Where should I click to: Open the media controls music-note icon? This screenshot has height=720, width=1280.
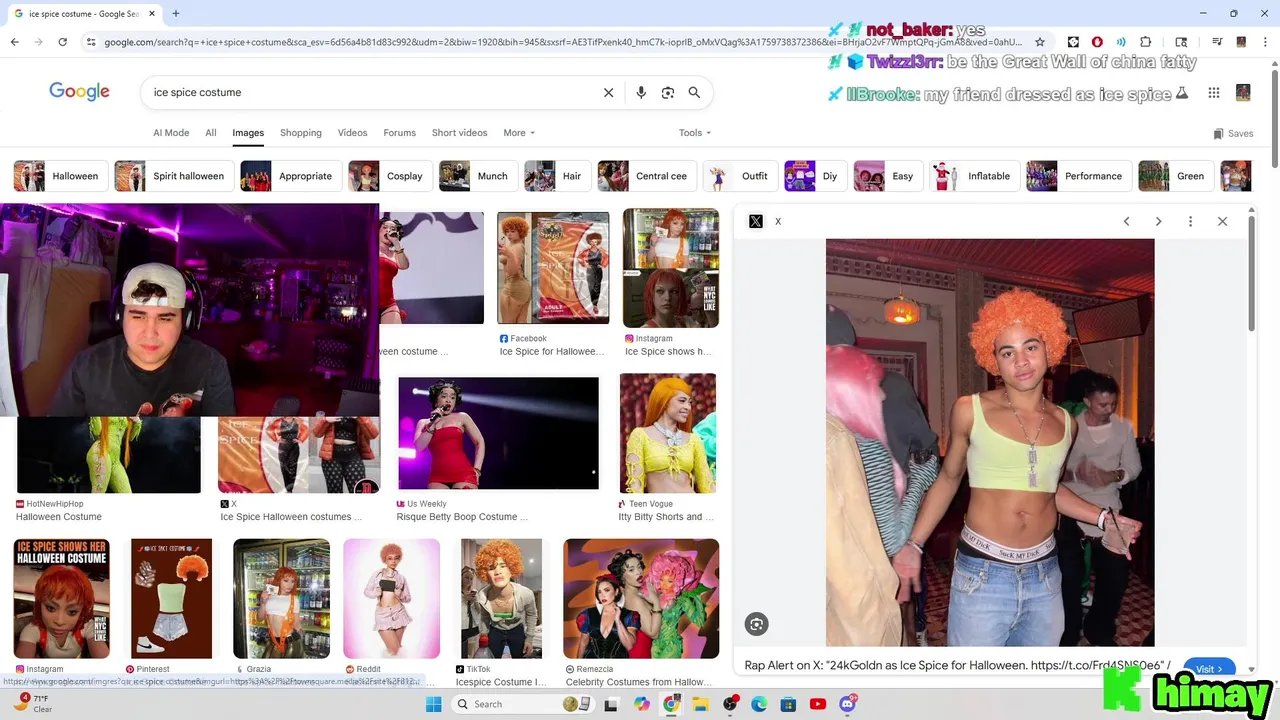(1217, 42)
